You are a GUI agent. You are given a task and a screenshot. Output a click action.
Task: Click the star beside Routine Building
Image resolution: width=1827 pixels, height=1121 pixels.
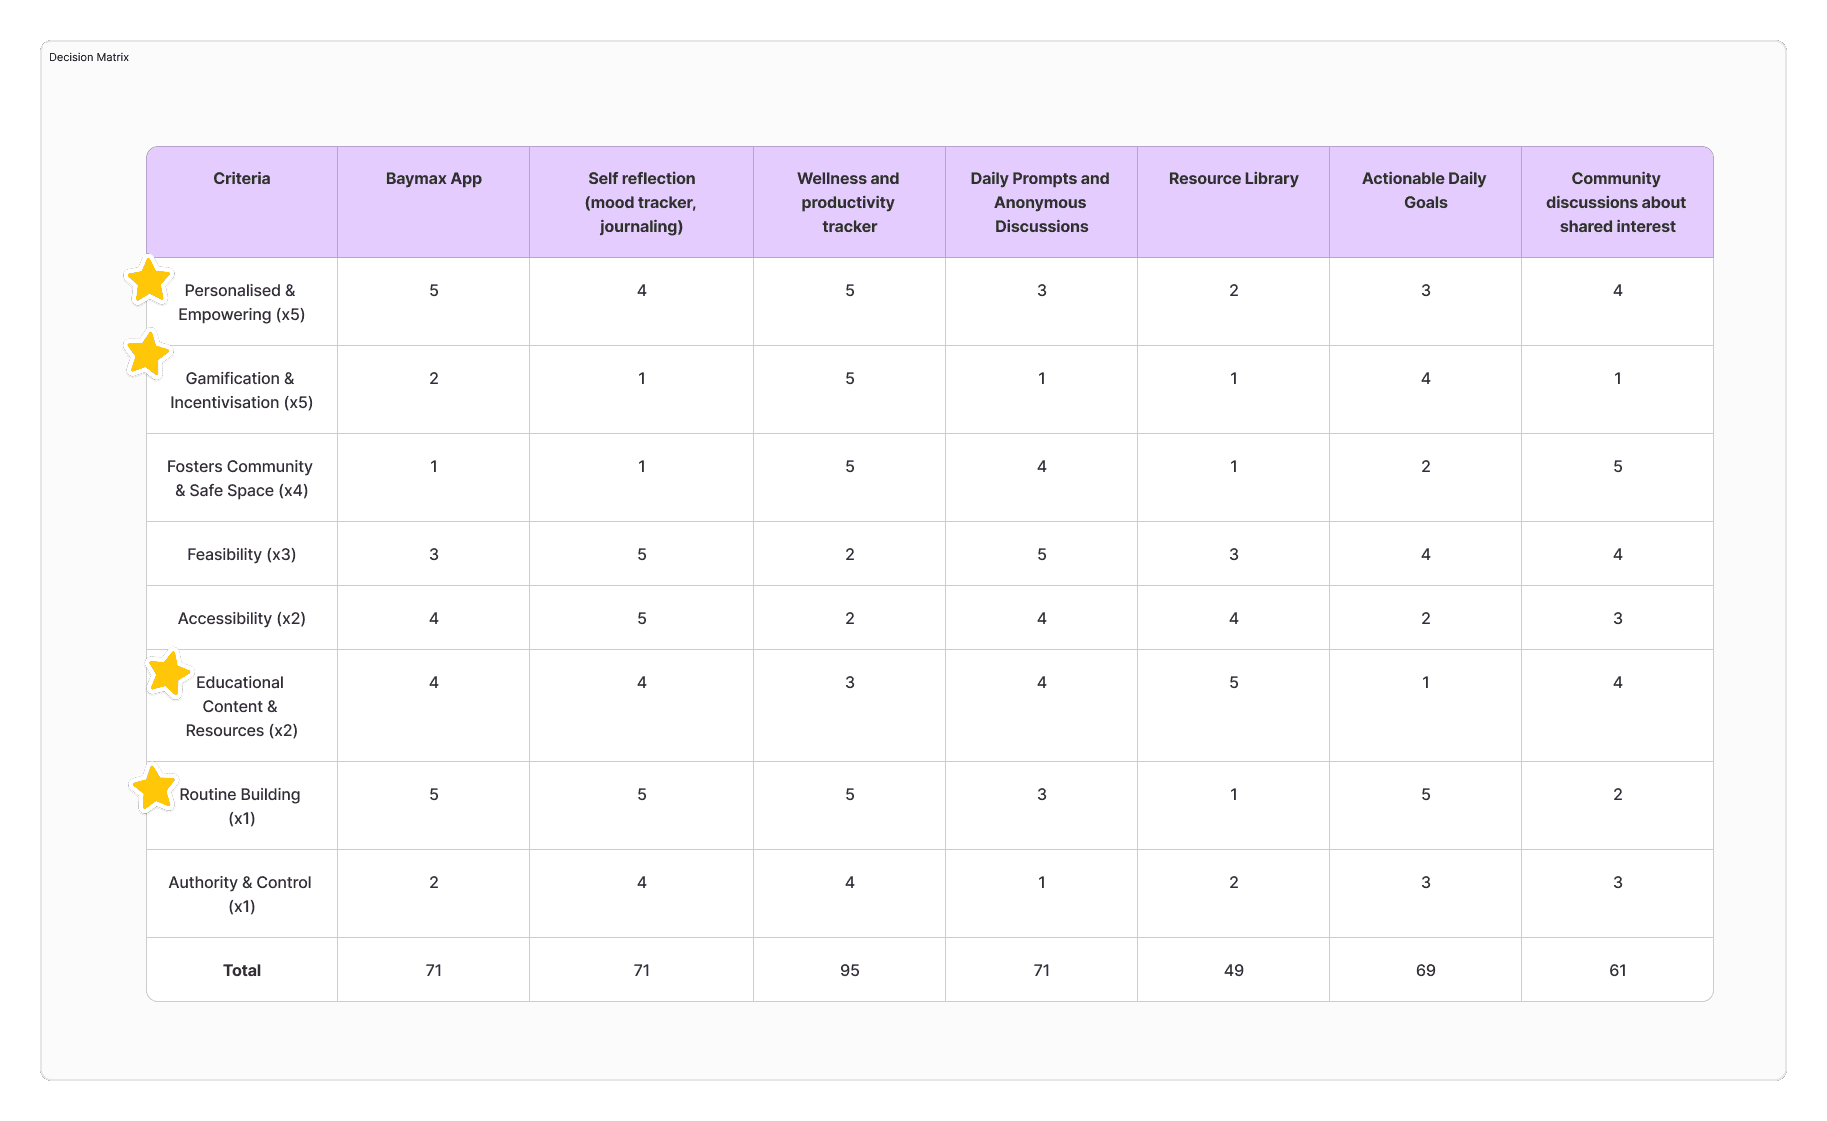[x=154, y=789]
